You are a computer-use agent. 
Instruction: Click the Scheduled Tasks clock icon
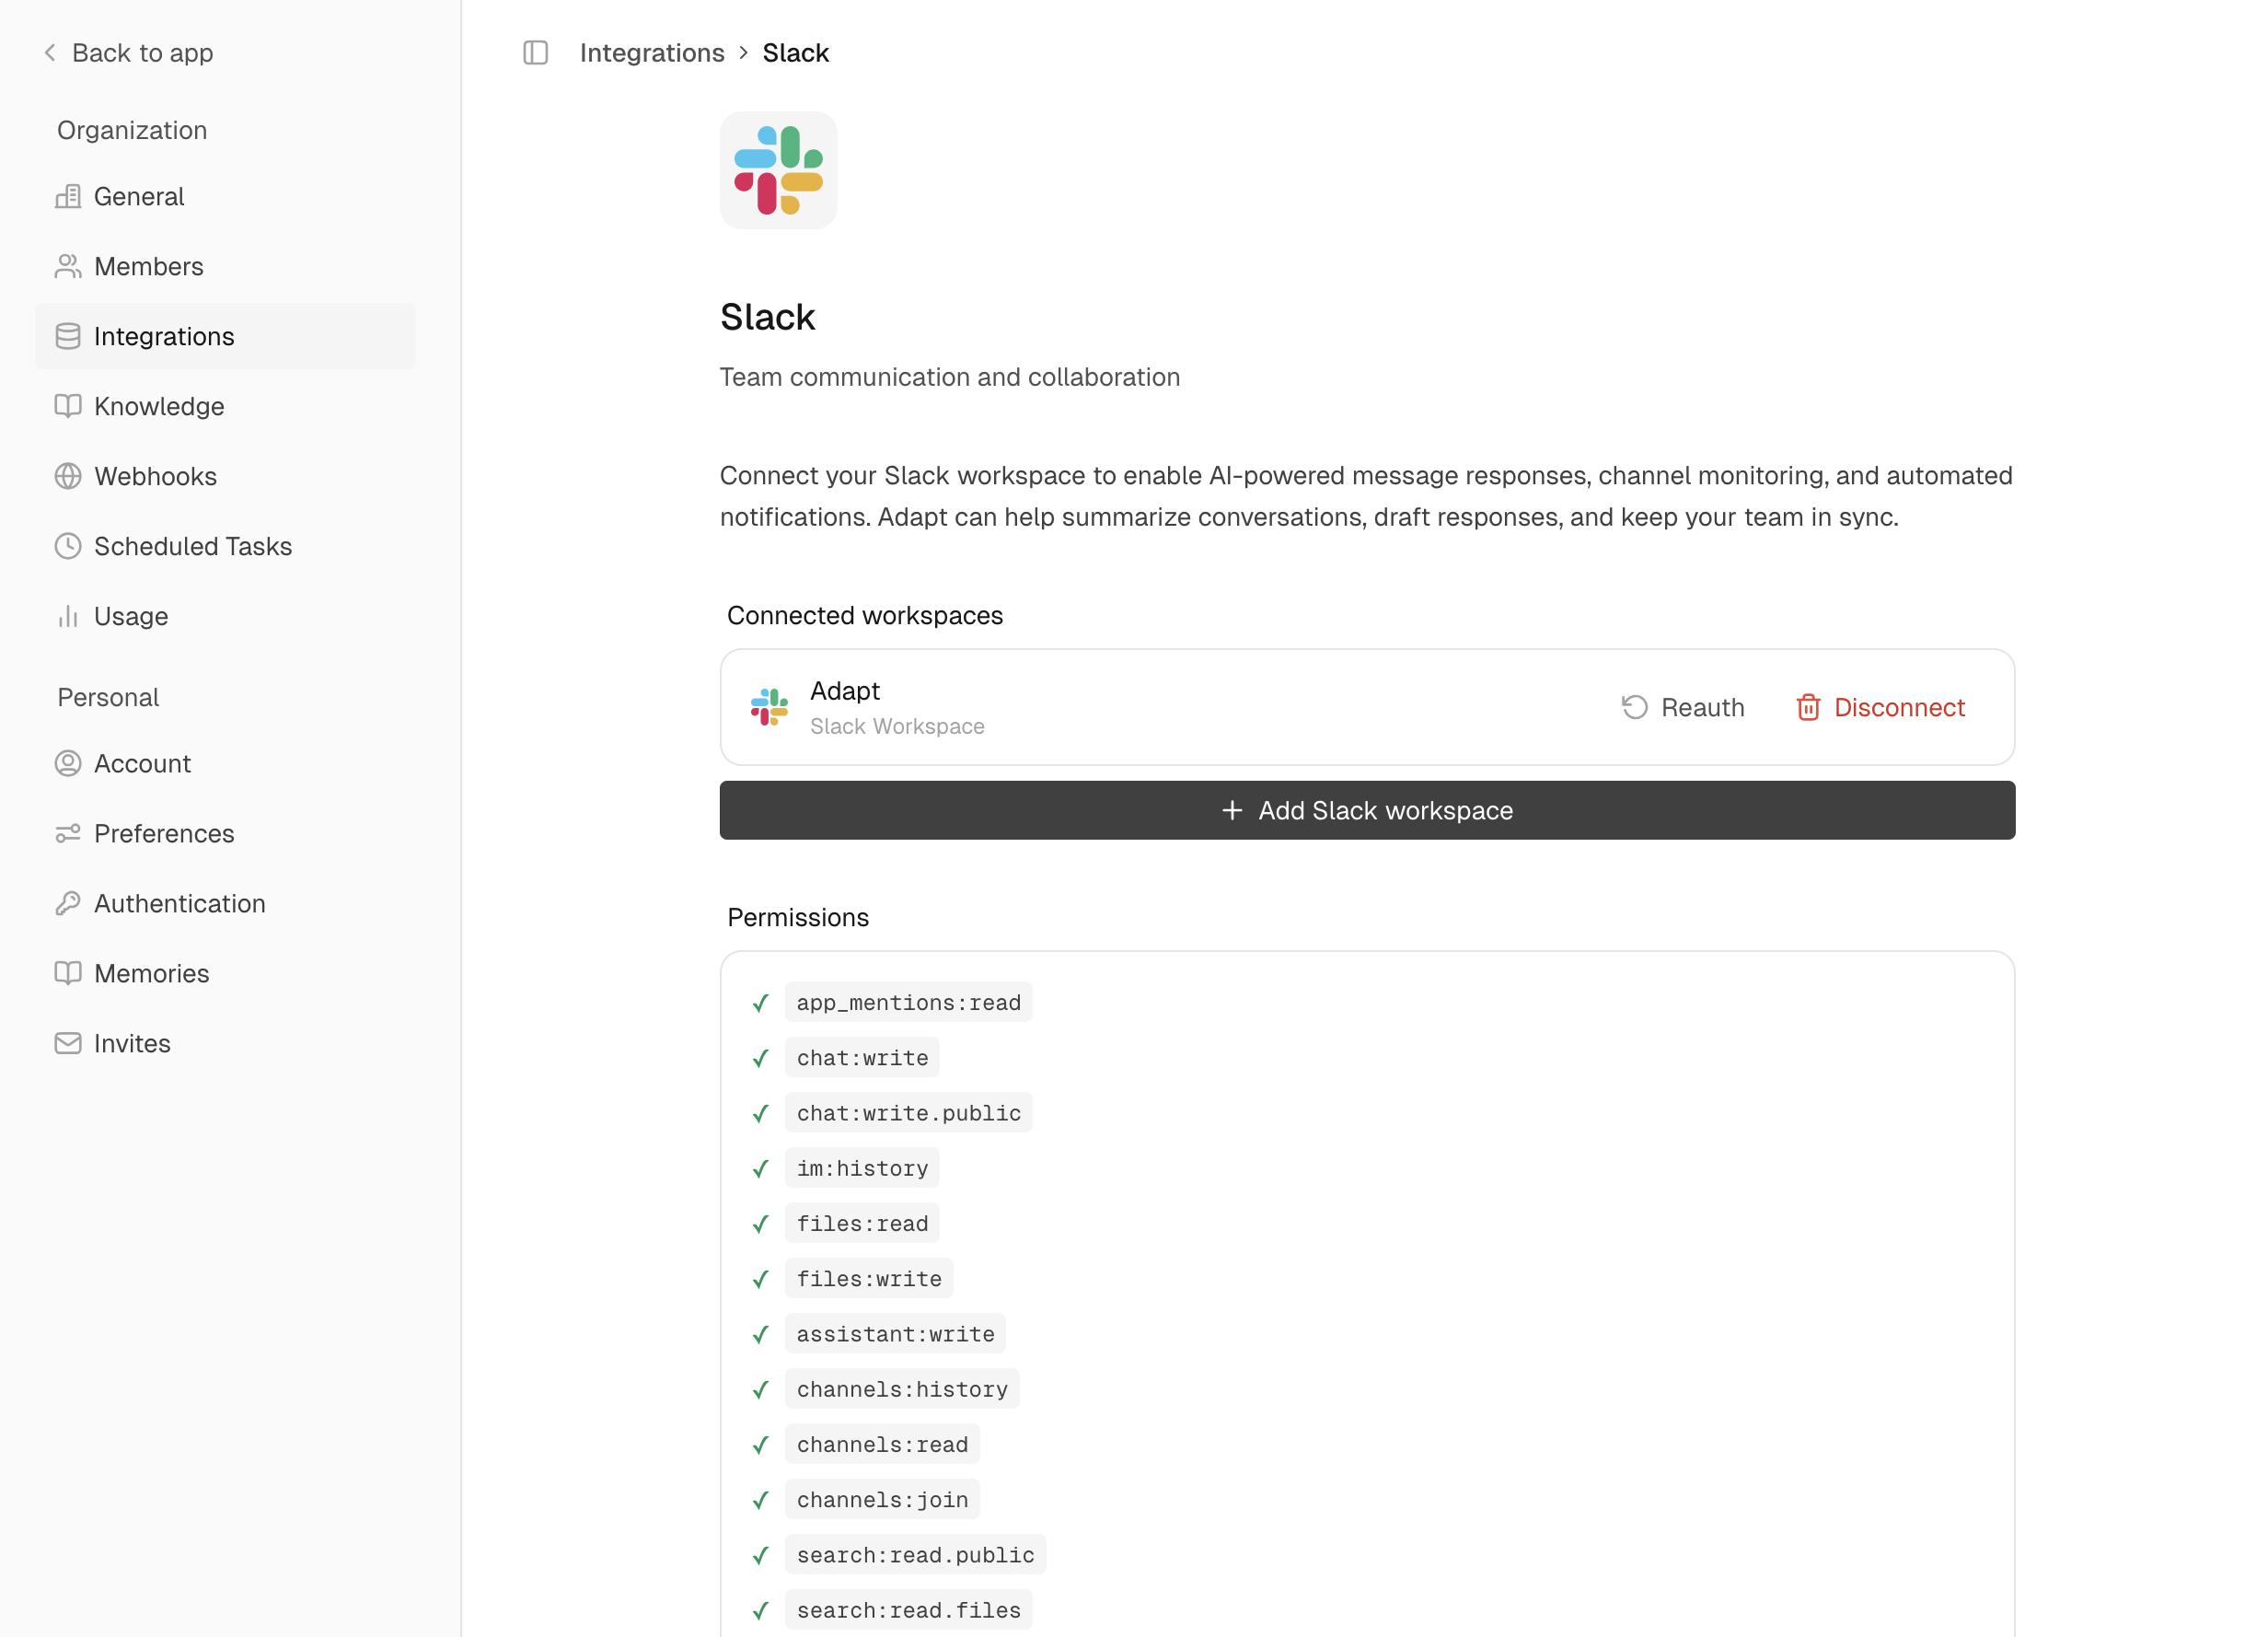click(68, 546)
